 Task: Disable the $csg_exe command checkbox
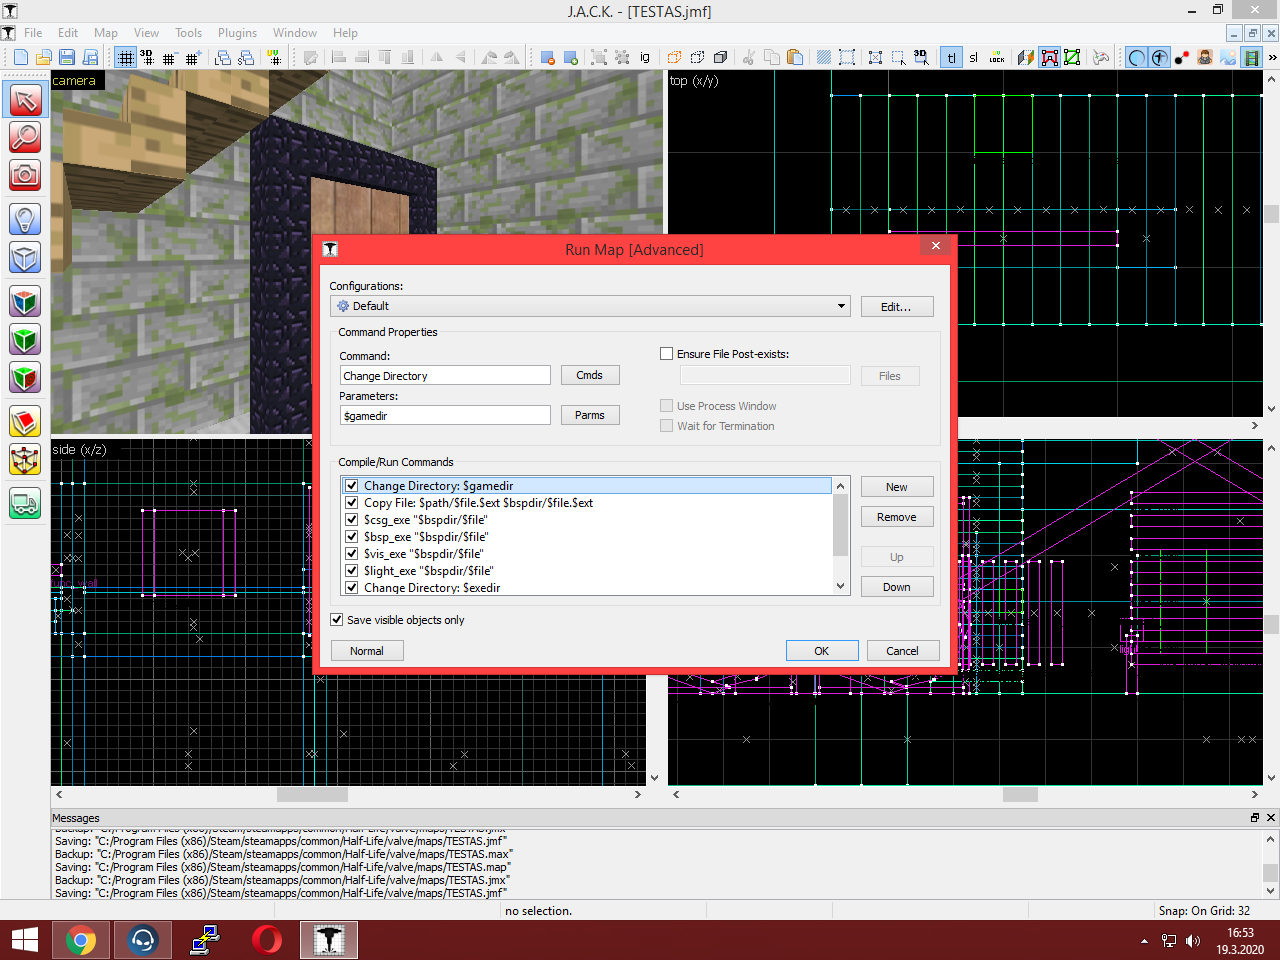click(352, 520)
